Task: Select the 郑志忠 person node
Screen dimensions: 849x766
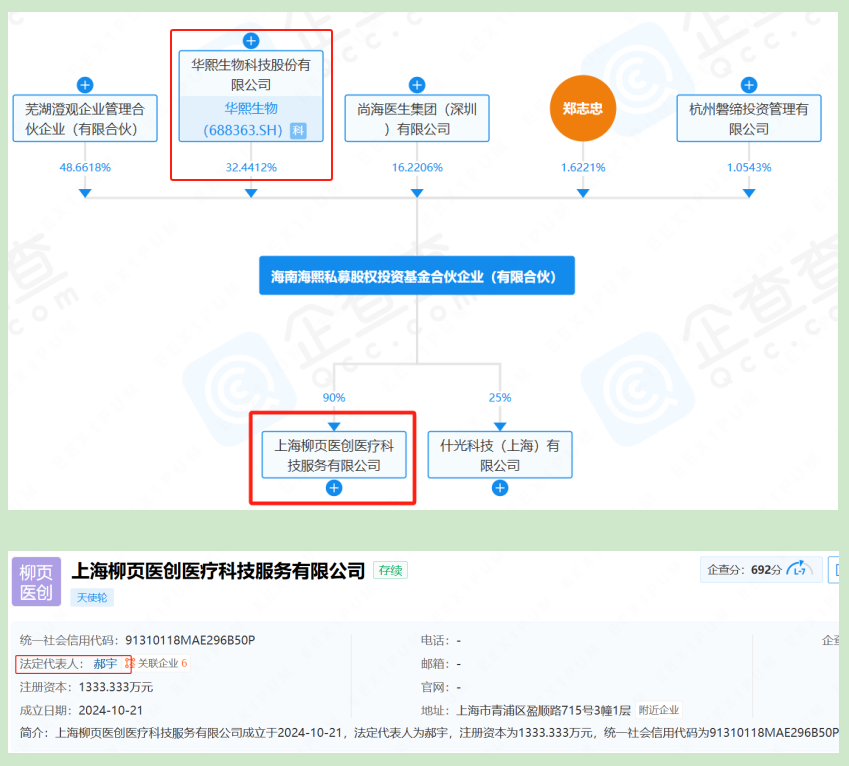Action: click(x=583, y=108)
